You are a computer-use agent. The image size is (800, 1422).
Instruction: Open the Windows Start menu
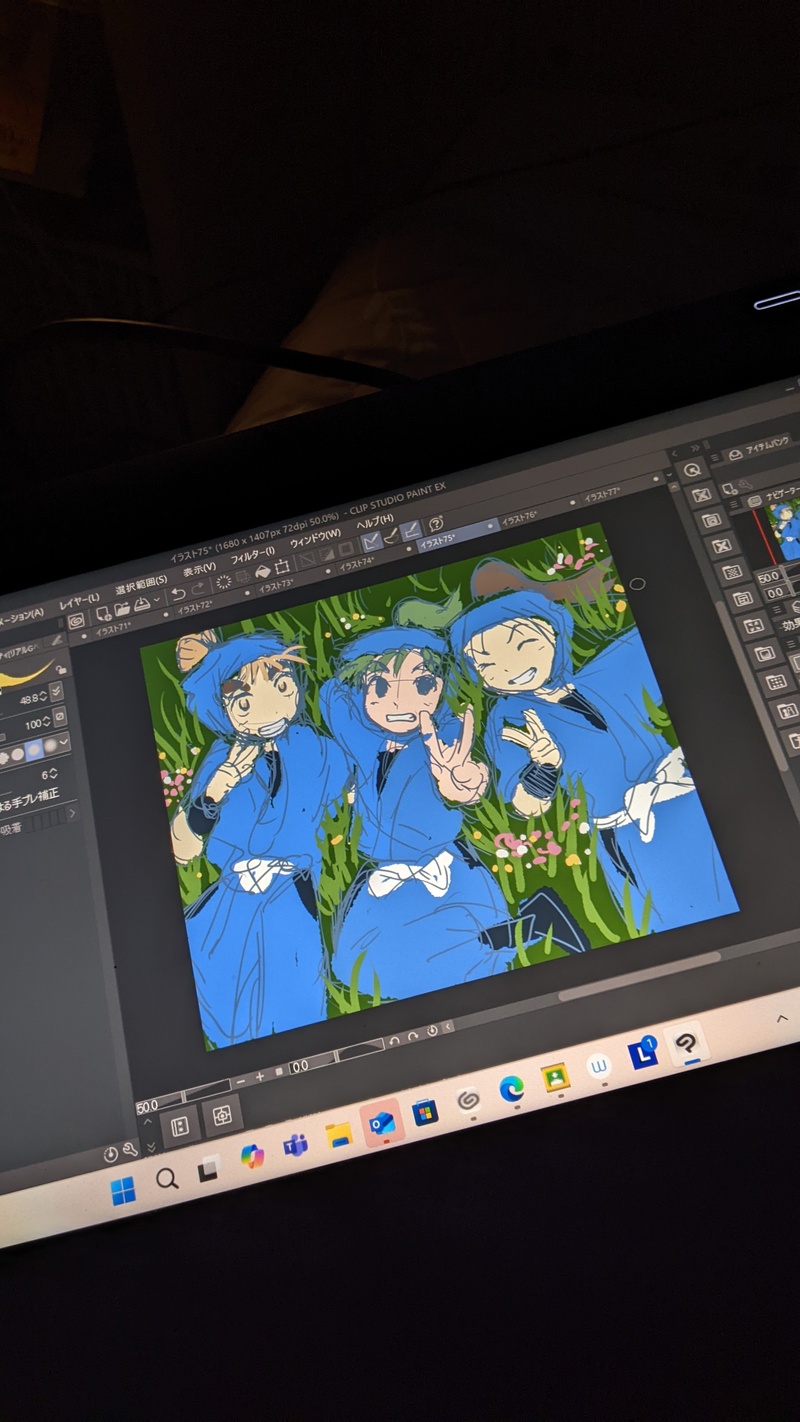pyautogui.click(x=123, y=1190)
